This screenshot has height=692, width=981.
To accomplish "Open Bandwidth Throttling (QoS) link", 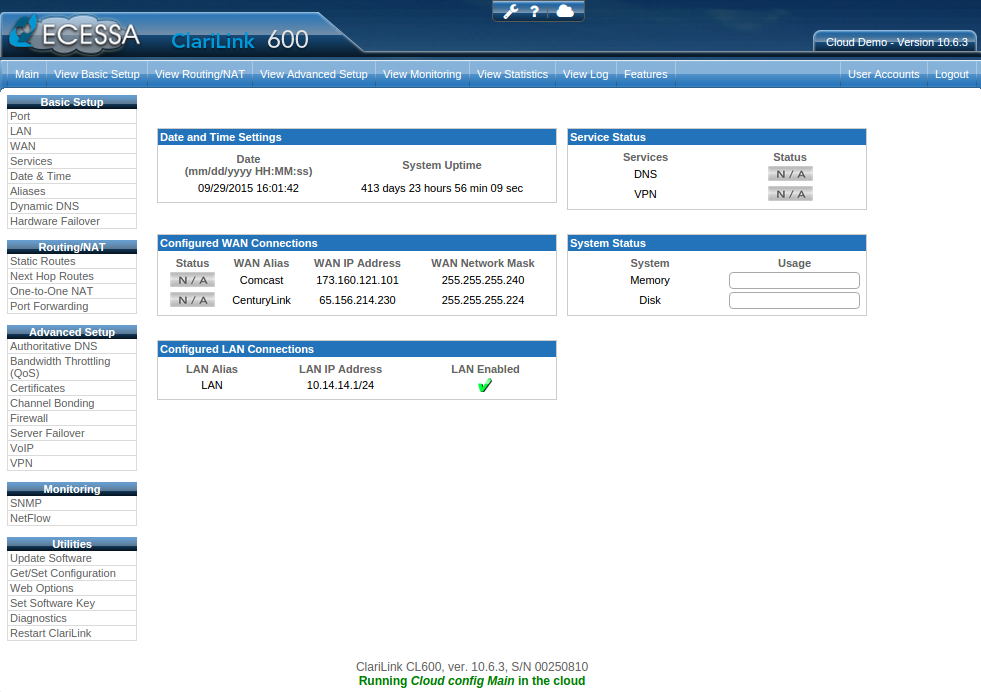I will [x=72, y=367].
